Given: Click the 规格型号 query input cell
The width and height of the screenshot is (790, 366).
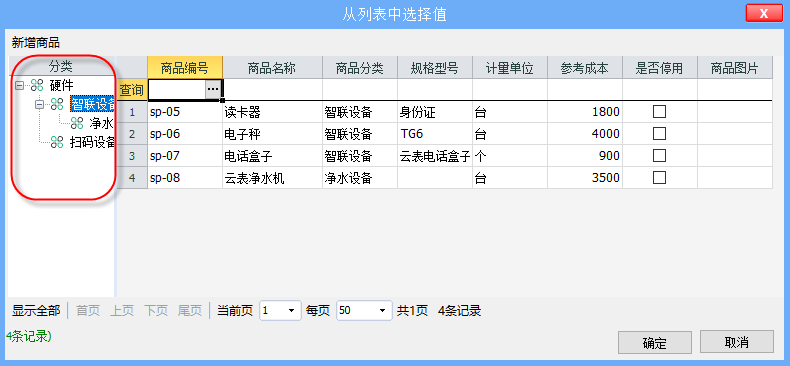Looking at the screenshot, I should (x=435, y=90).
